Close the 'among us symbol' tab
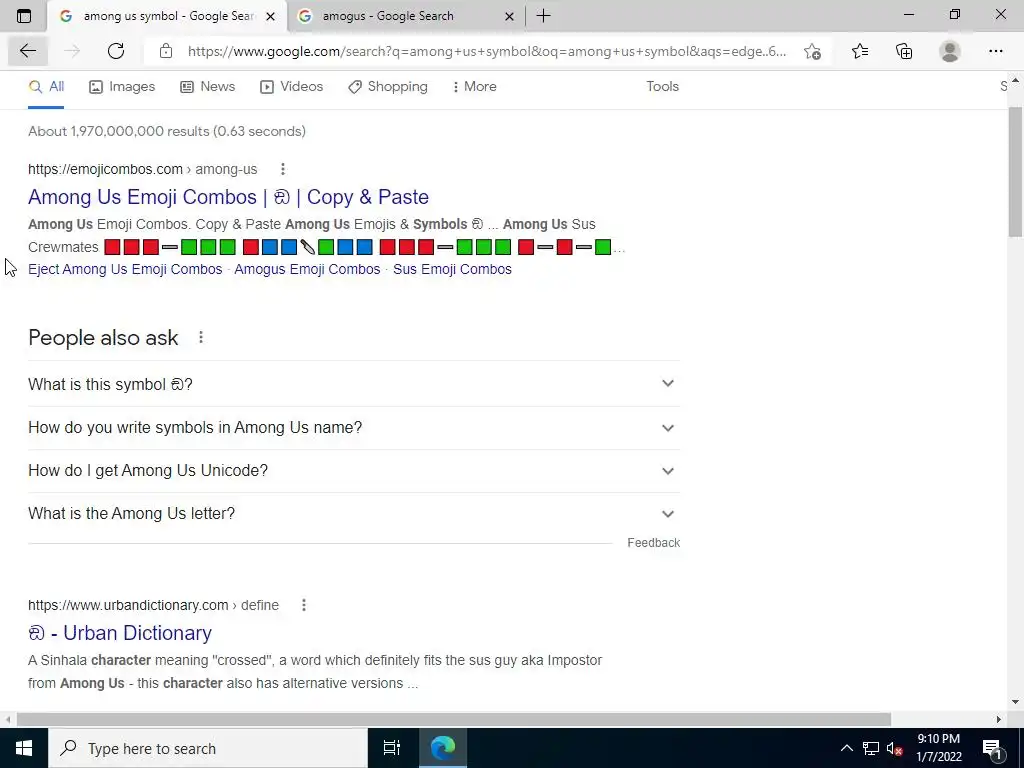Screen dimensions: 1024x768 270,16
